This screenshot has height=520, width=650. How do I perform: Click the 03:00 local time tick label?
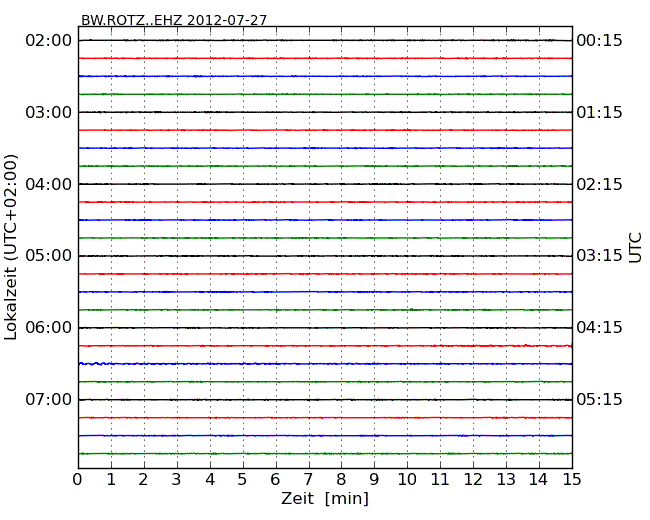(48, 112)
